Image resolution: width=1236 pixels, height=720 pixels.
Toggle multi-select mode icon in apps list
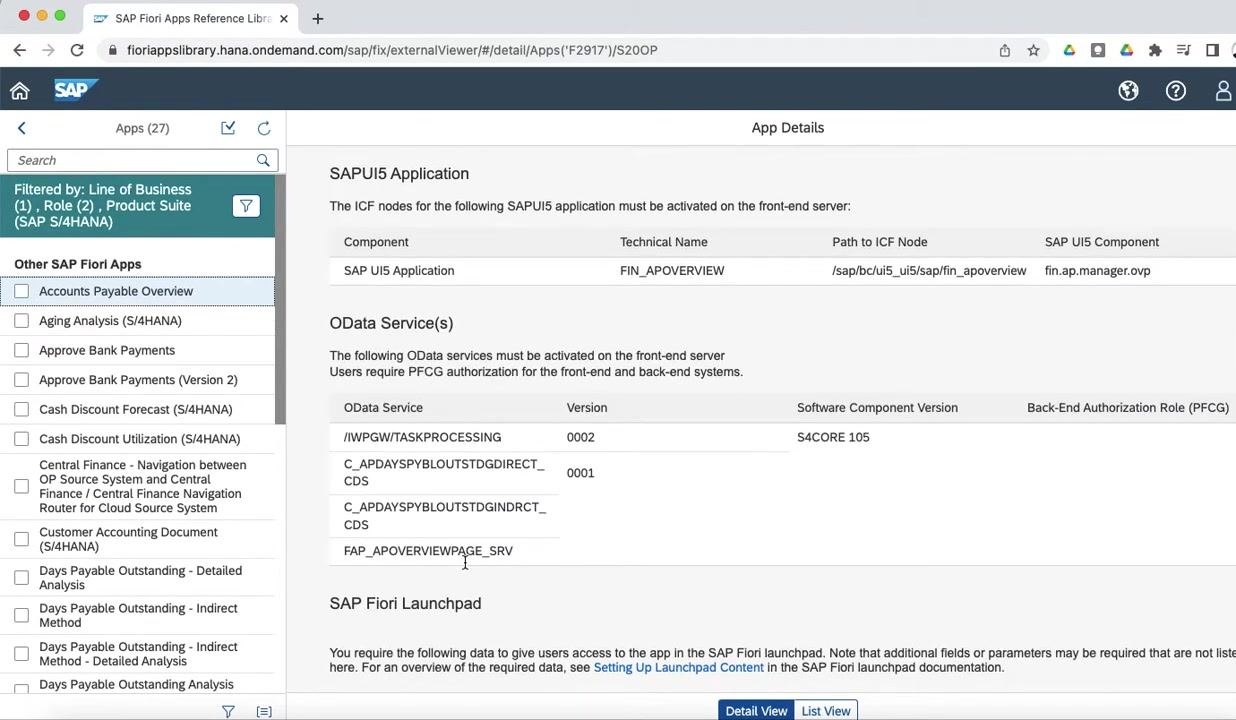tap(228, 128)
